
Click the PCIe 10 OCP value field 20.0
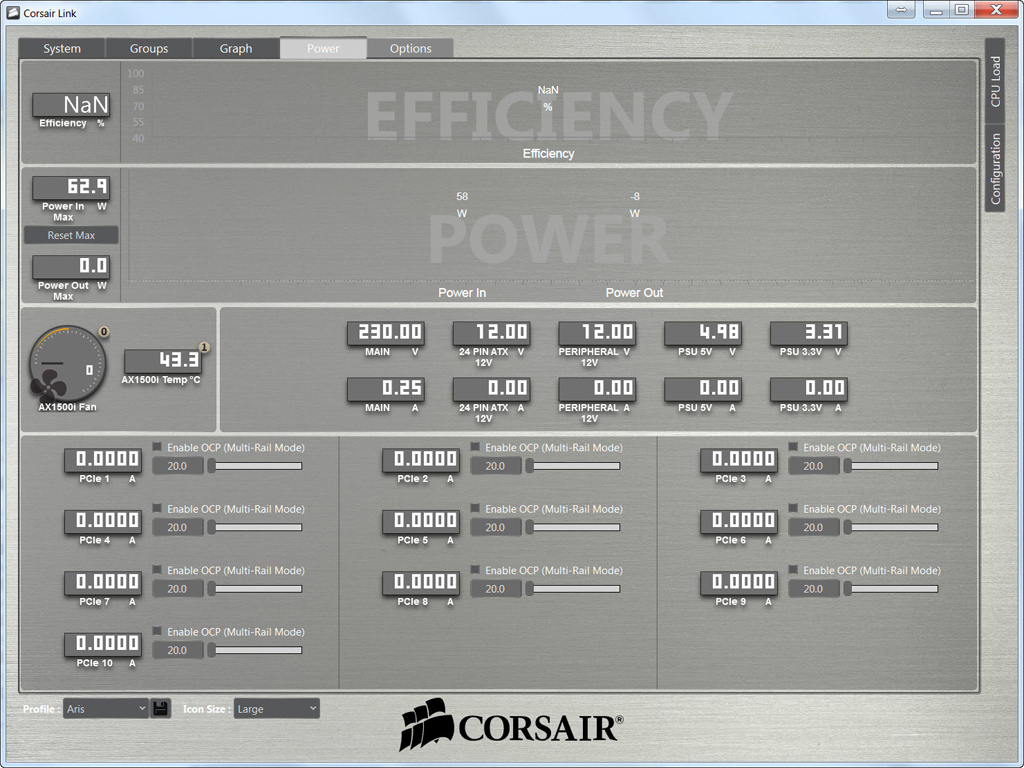click(x=178, y=650)
